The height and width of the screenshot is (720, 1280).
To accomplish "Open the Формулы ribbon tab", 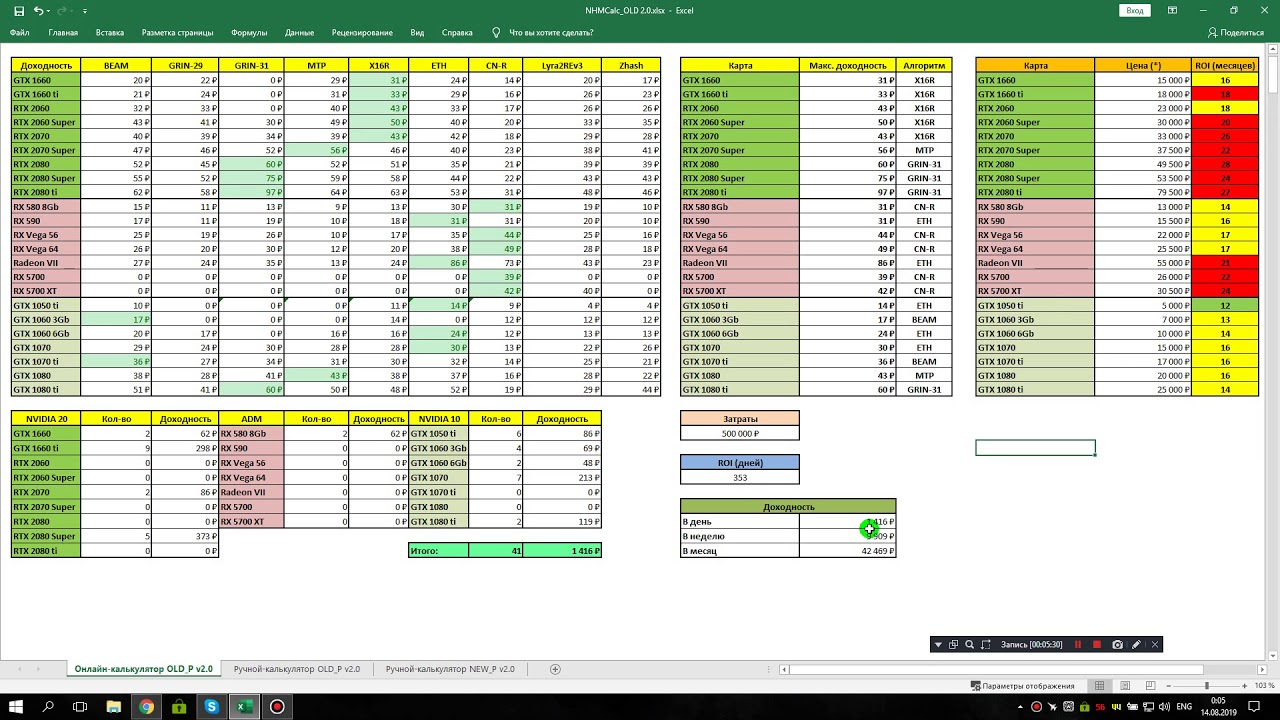I will click(249, 32).
